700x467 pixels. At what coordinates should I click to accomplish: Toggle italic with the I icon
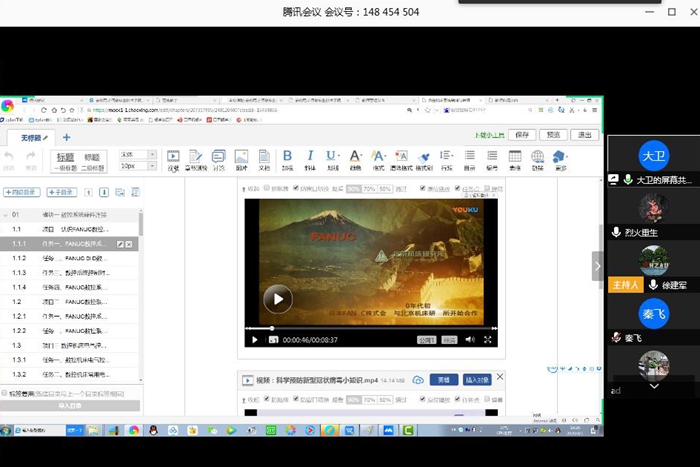point(310,156)
